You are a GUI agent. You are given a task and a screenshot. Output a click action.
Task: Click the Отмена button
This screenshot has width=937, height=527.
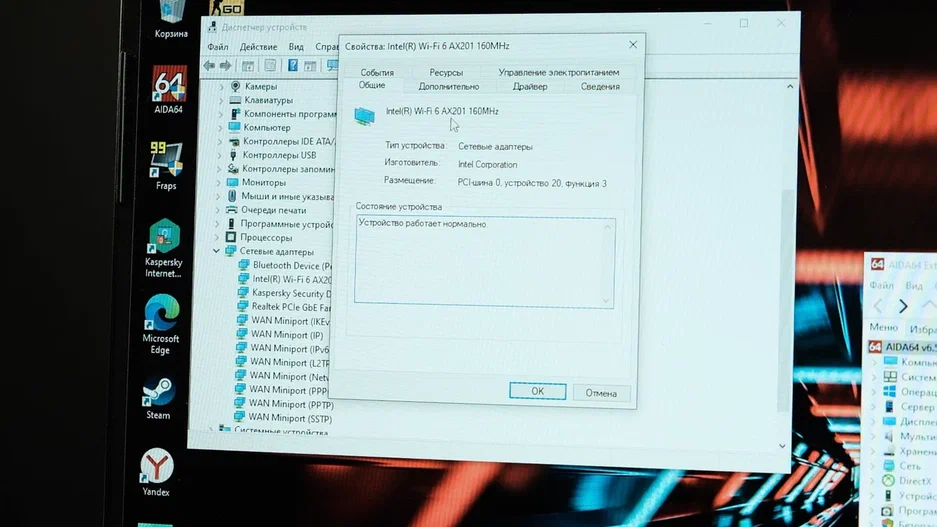click(x=601, y=393)
